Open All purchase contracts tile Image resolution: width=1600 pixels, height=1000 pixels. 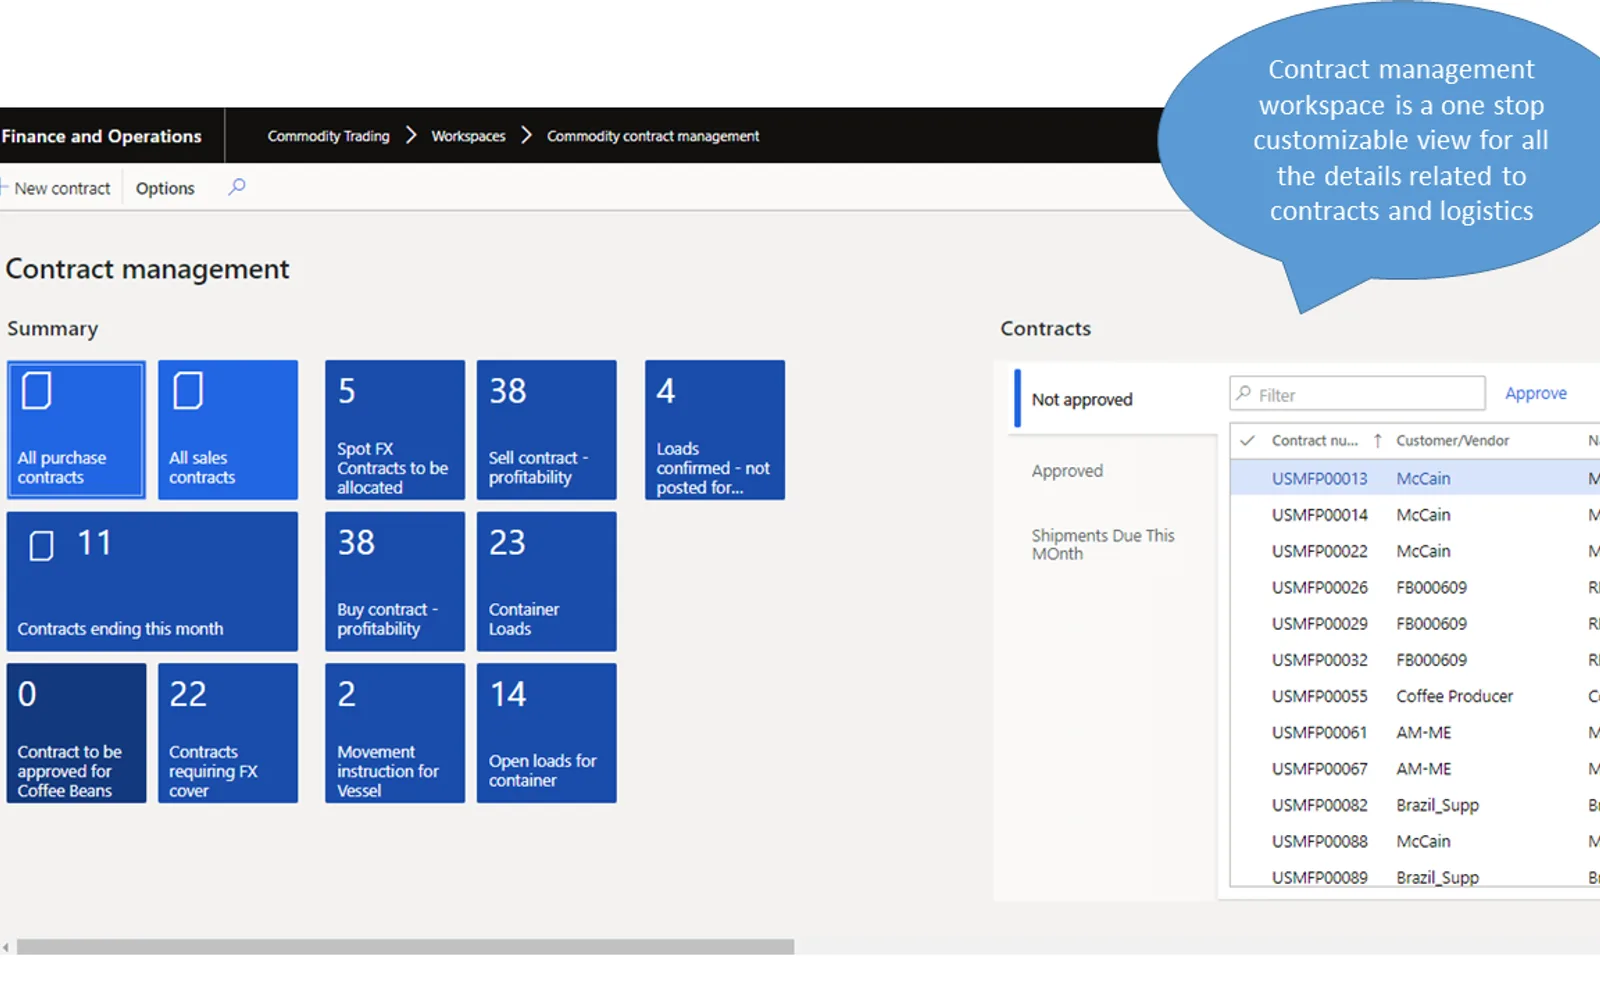(76, 429)
